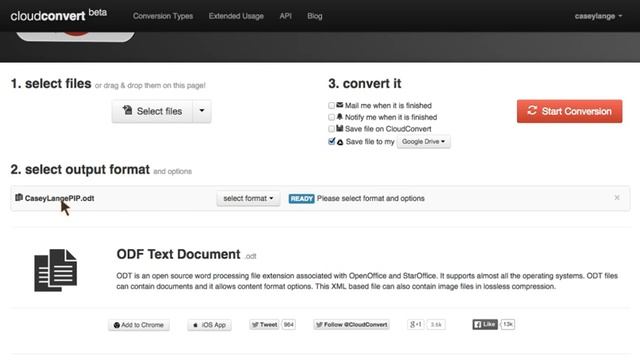Click the Add to Chrome button
640x360 pixels.
pos(139,325)
